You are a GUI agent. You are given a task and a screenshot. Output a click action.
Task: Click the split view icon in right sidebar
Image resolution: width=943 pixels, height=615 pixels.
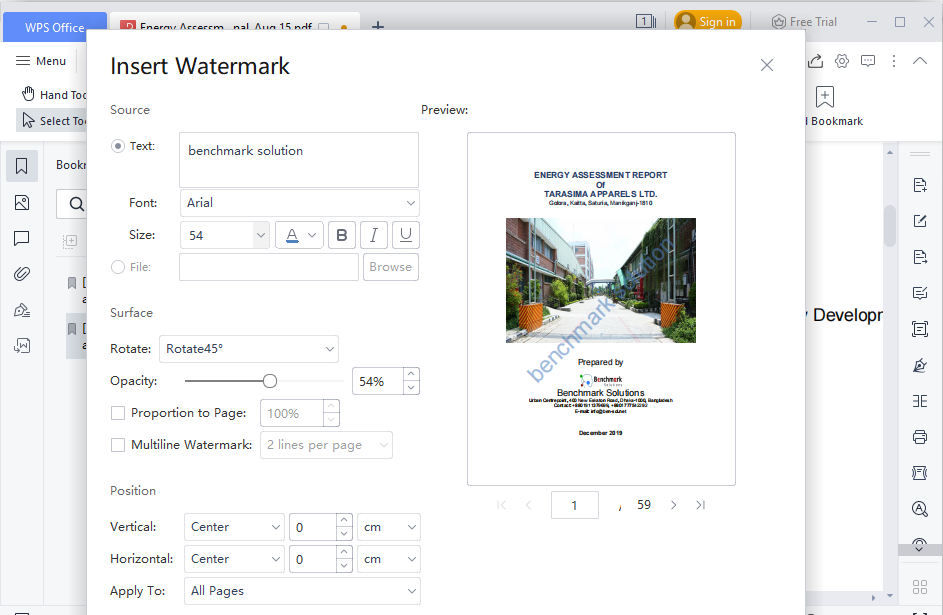(920, 401)
